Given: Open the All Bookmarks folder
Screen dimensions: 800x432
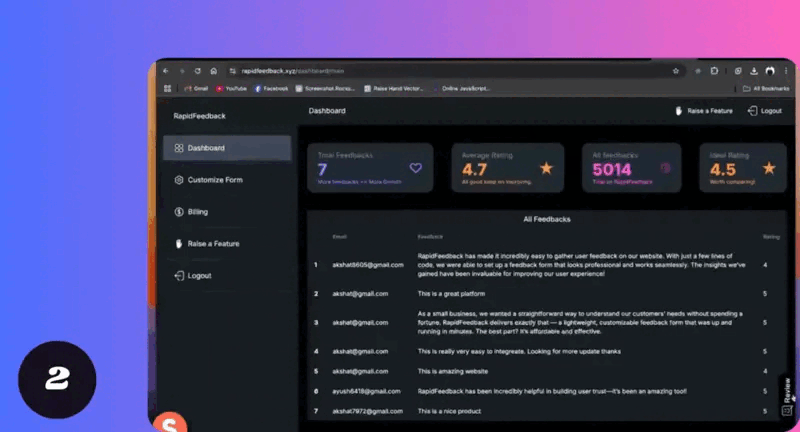Looking at the screenshot, I should (x=766, y=89).
